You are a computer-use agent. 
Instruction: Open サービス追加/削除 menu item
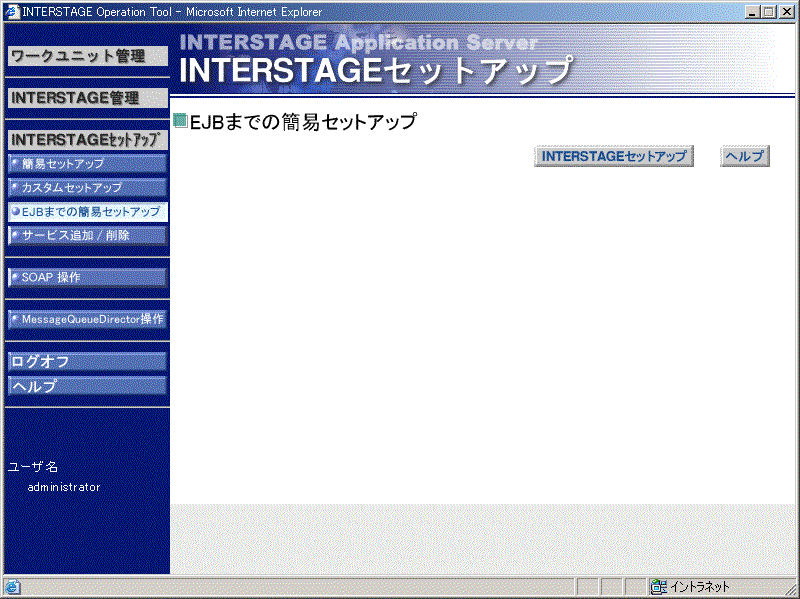point(87,236)
